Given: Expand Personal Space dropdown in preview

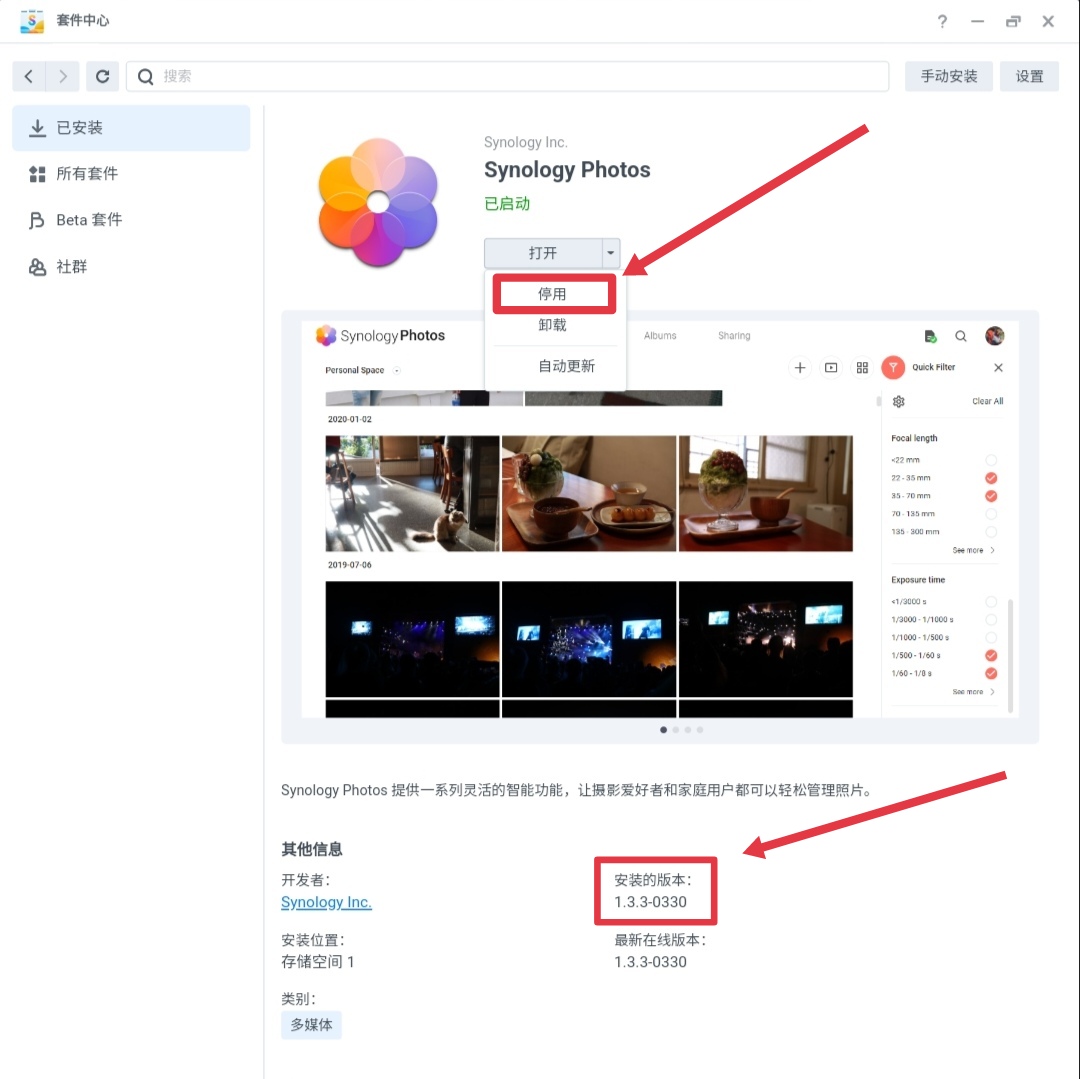Looking at the screenshot, I should point(397,371).
